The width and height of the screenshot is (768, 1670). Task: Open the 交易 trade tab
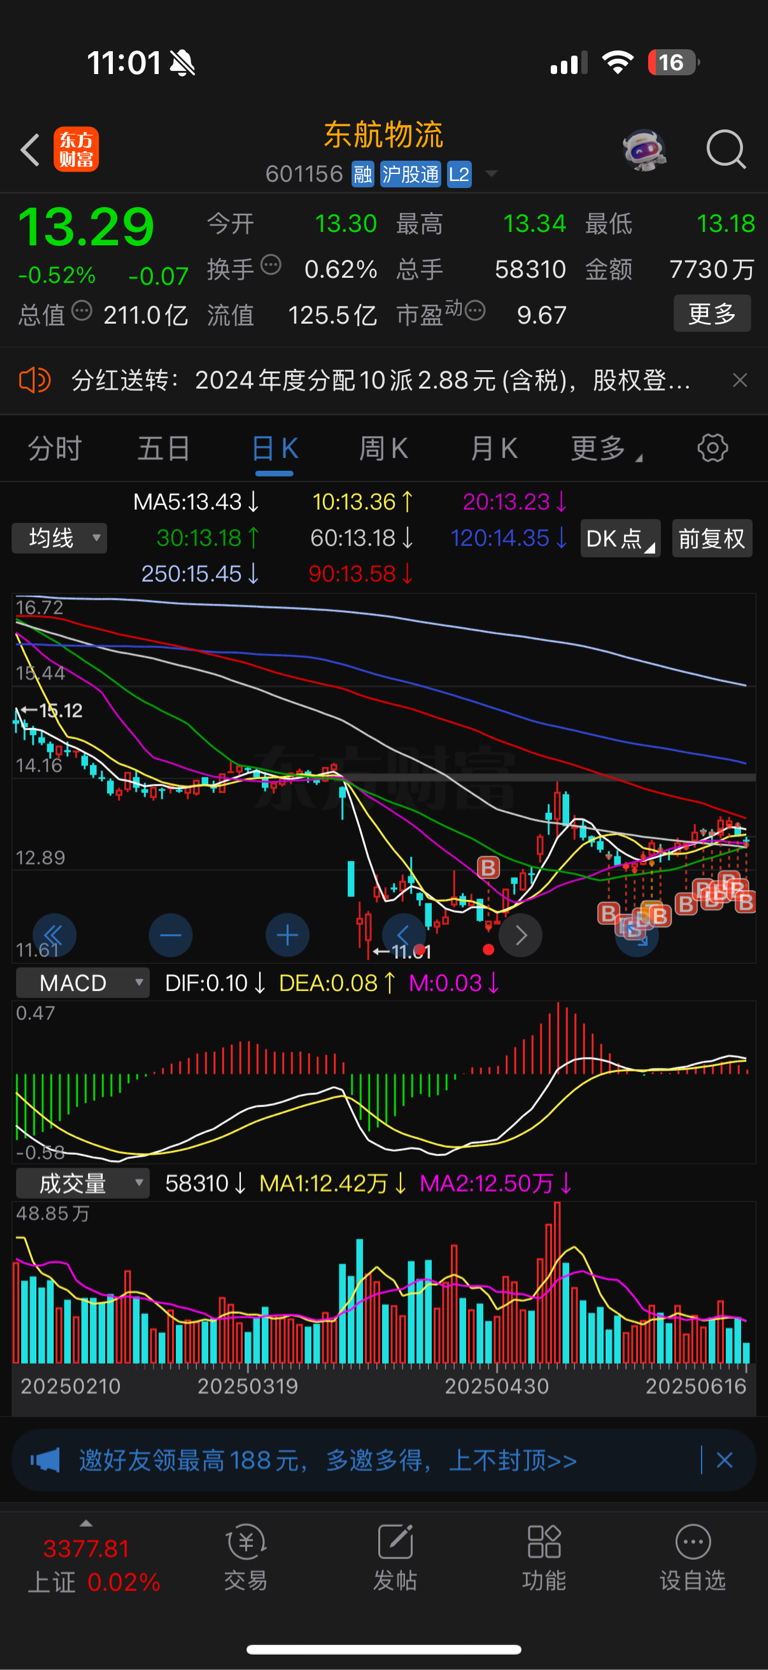246,1557
